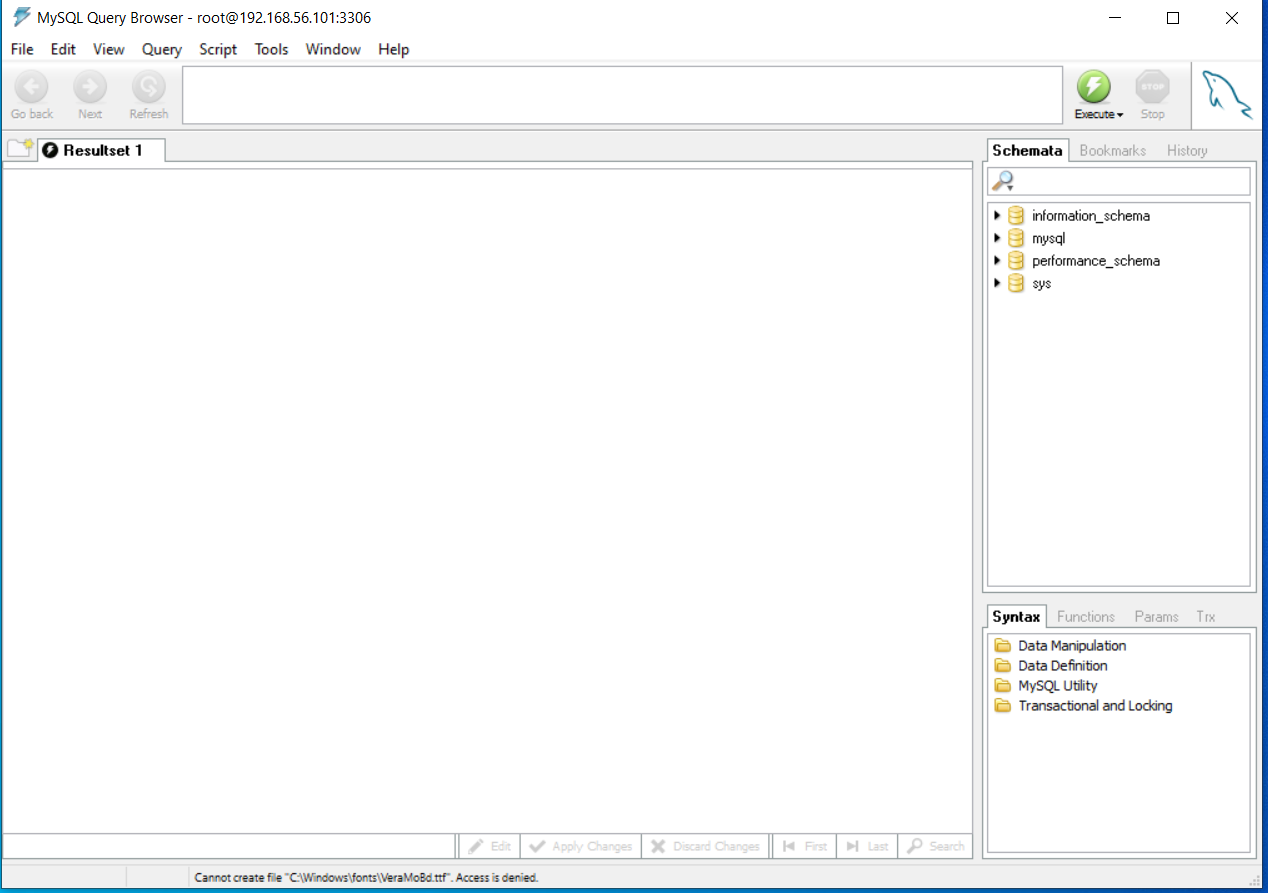Select the Data Definition syntax entry
1268x893 pixels.
1063,666
